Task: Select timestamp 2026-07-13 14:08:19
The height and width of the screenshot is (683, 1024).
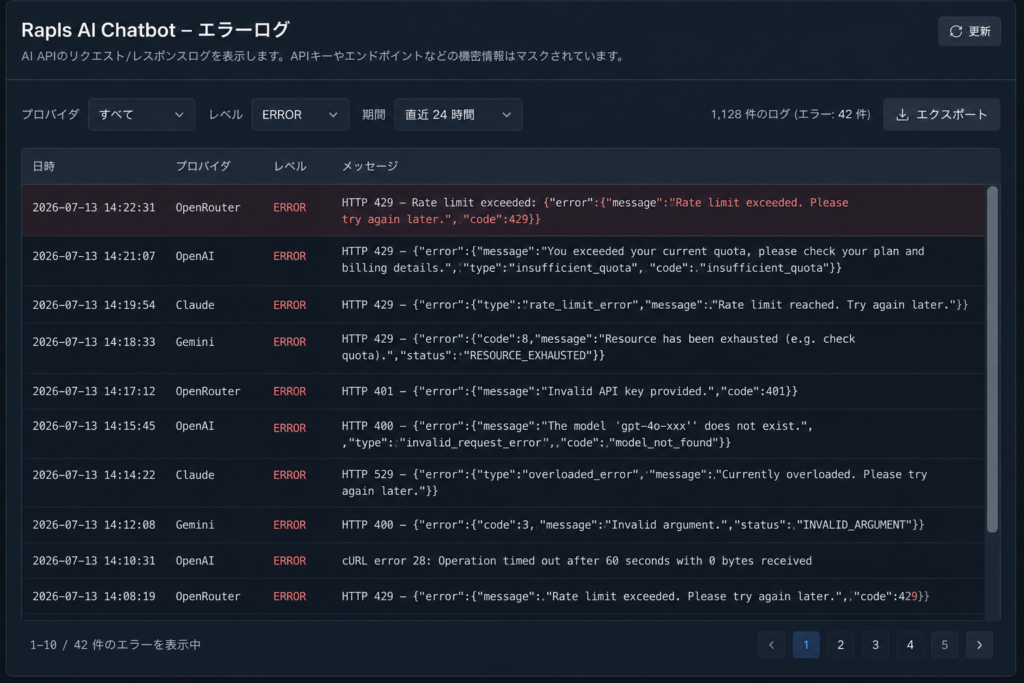Action: pyautogui.click(x=94, y=596)
